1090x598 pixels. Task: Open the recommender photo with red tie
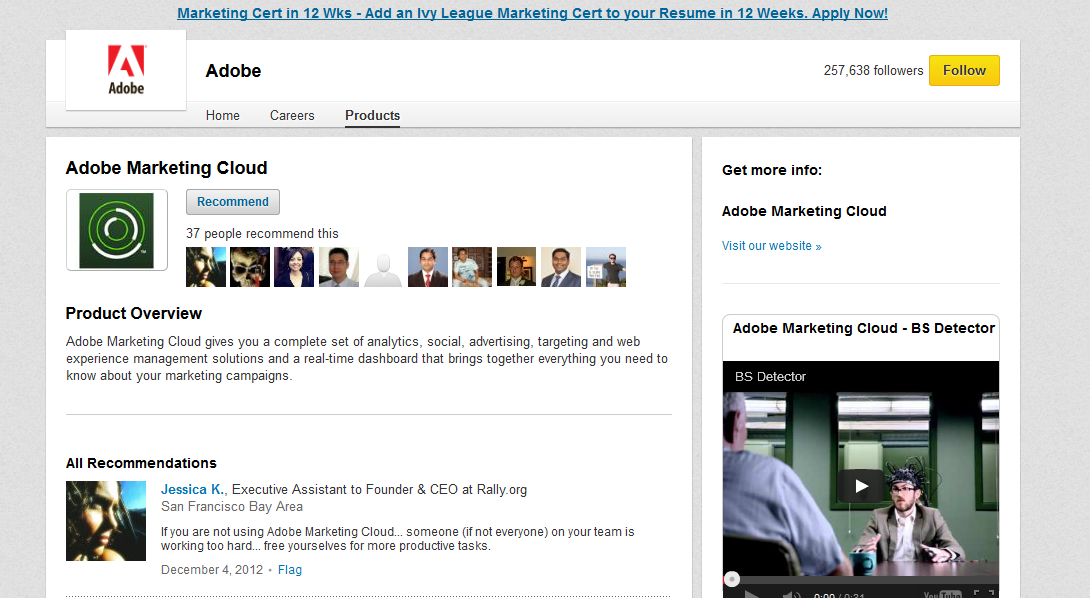[x=428, y=267]
